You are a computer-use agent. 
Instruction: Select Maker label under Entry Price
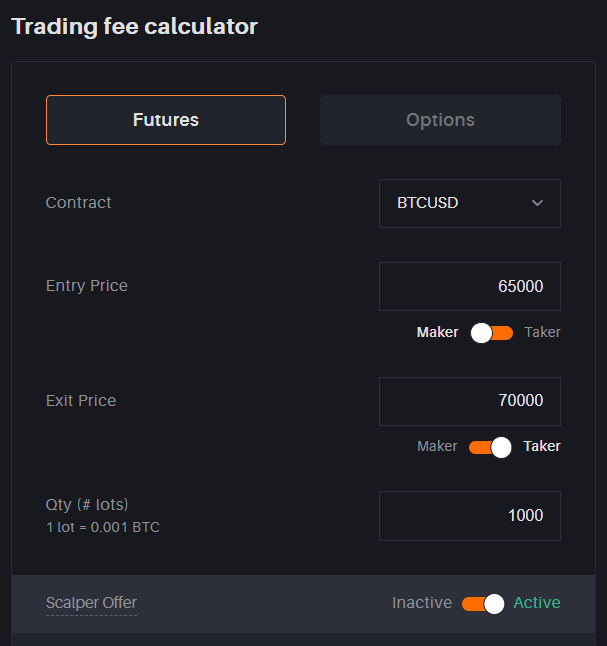tap(437, 332)
